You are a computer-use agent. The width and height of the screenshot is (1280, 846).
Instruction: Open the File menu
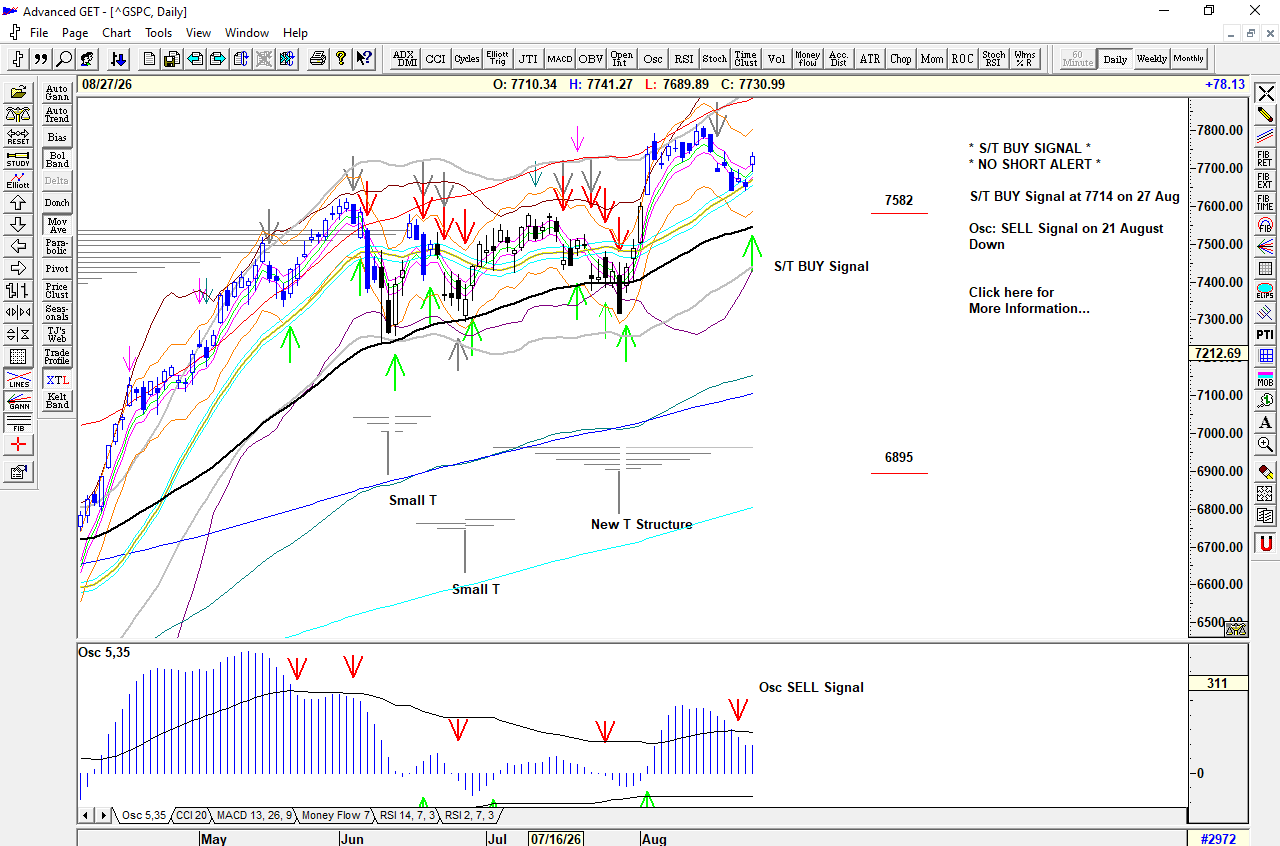tap(39, 33)
